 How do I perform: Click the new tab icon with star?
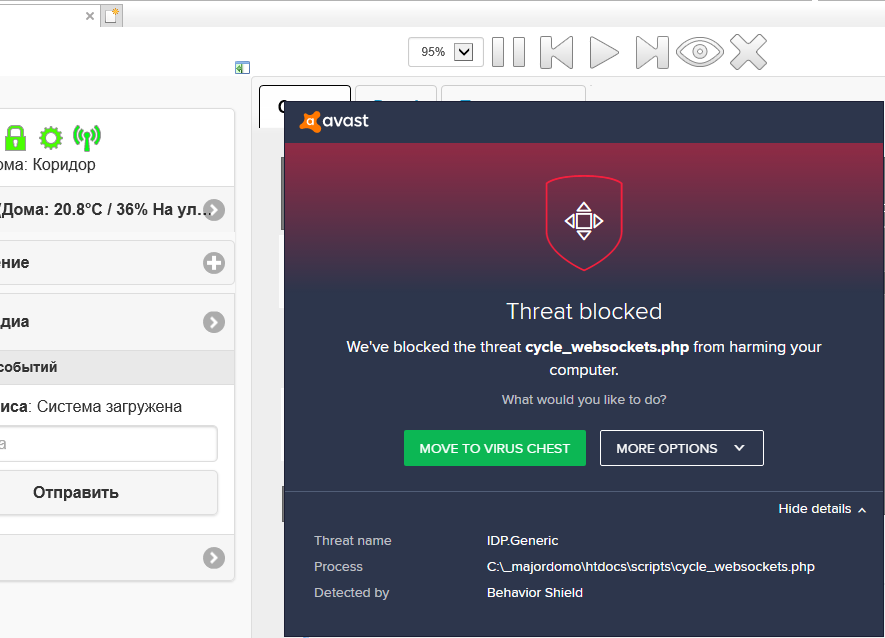[x=112, y=16]
